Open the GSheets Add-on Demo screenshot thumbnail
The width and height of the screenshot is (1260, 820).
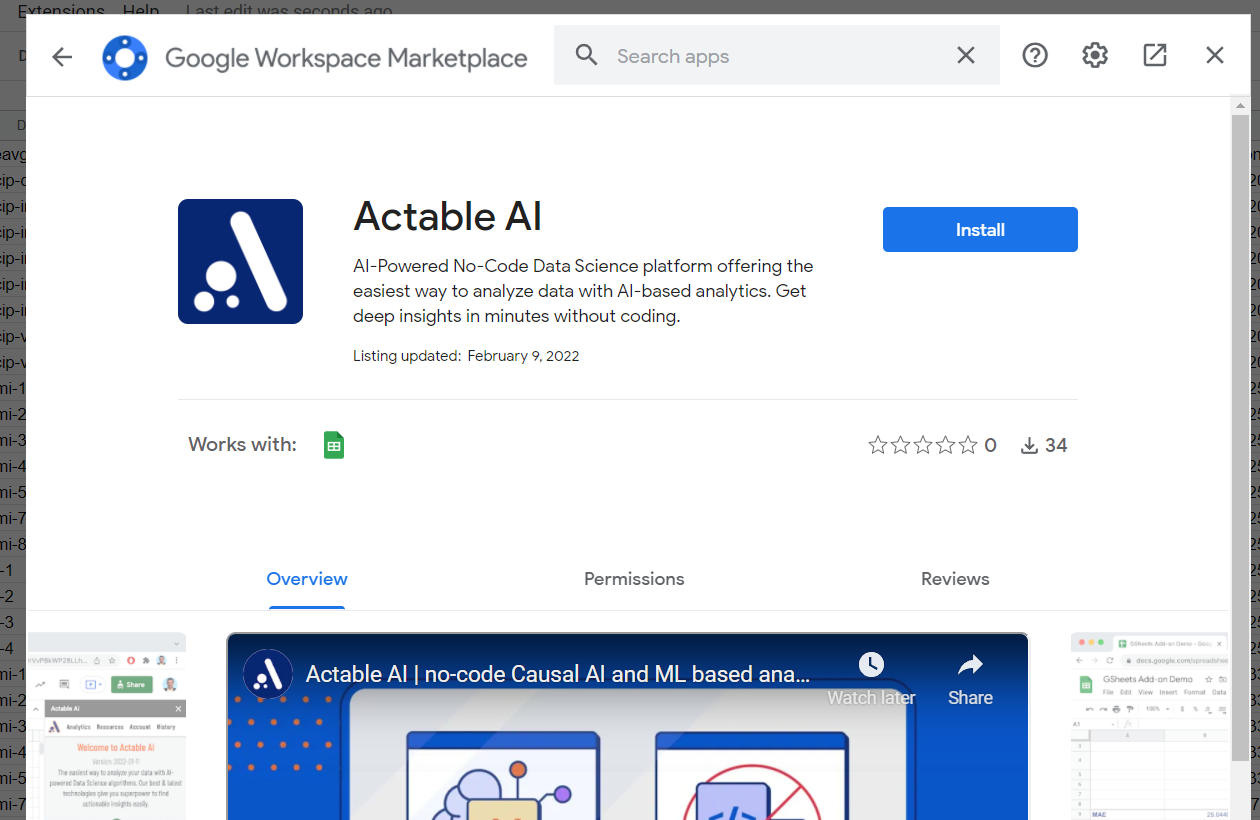[1150, 726]
